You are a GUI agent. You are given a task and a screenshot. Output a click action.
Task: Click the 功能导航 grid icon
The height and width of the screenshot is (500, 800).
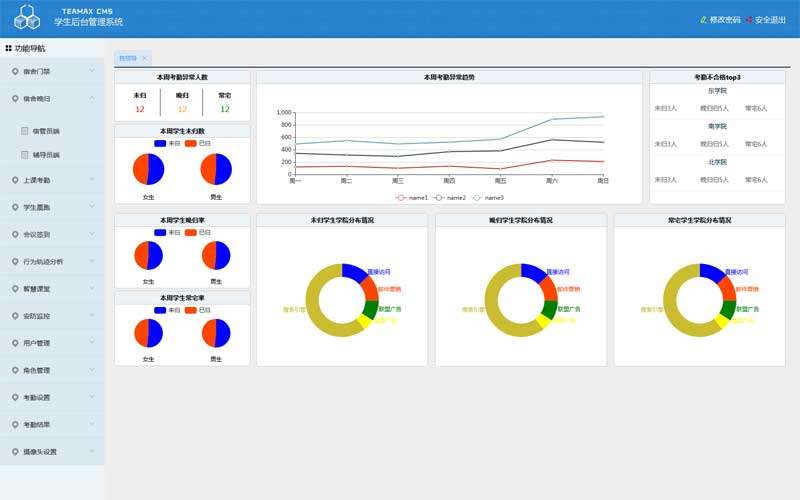point(9,48)
